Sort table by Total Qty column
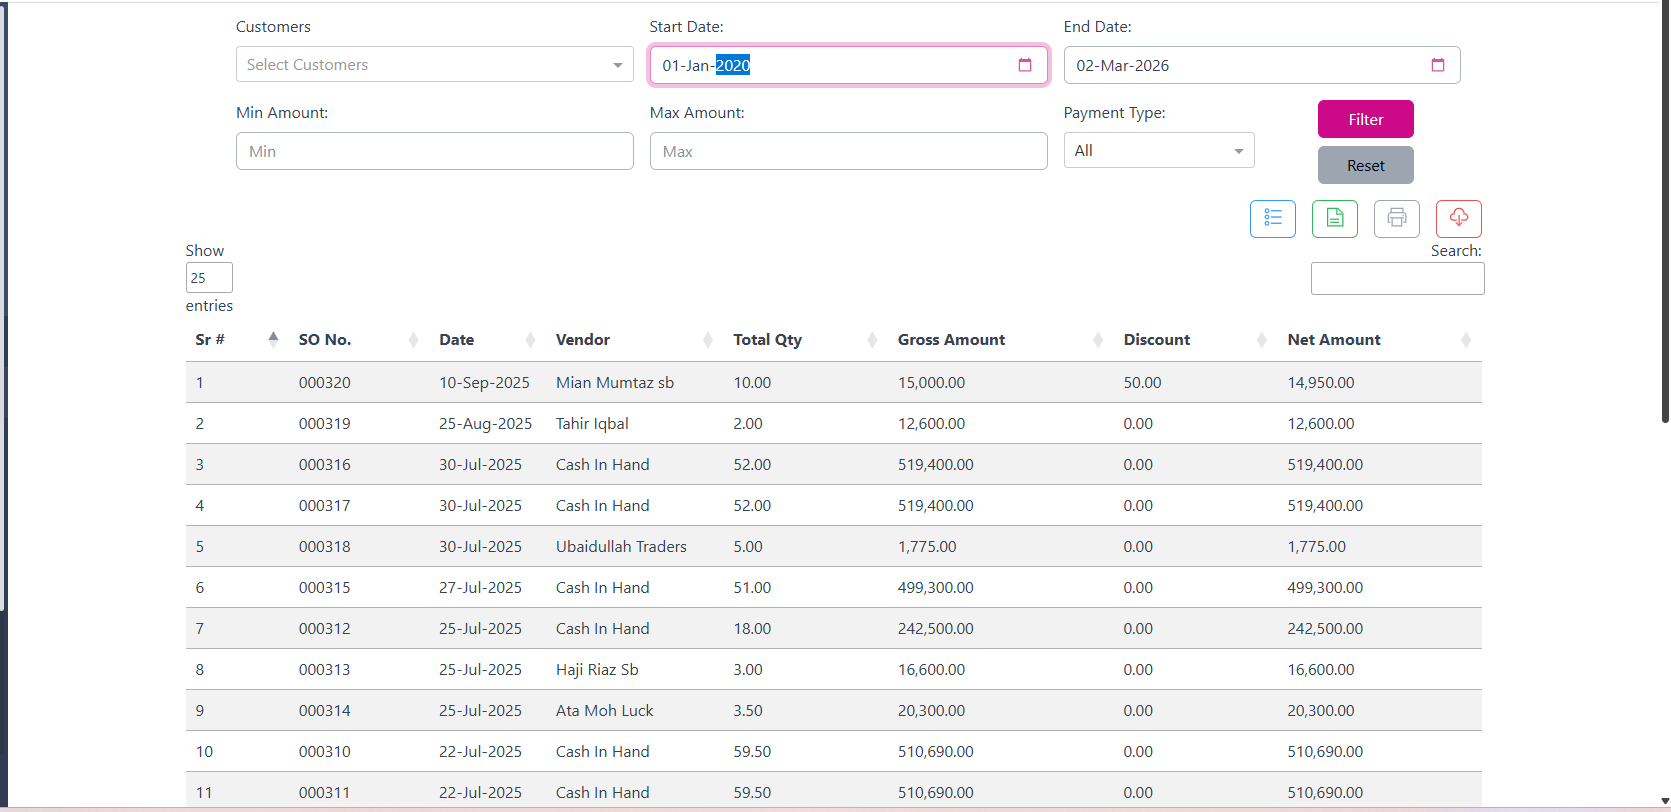1671x812 pixels. pos(805,340)
